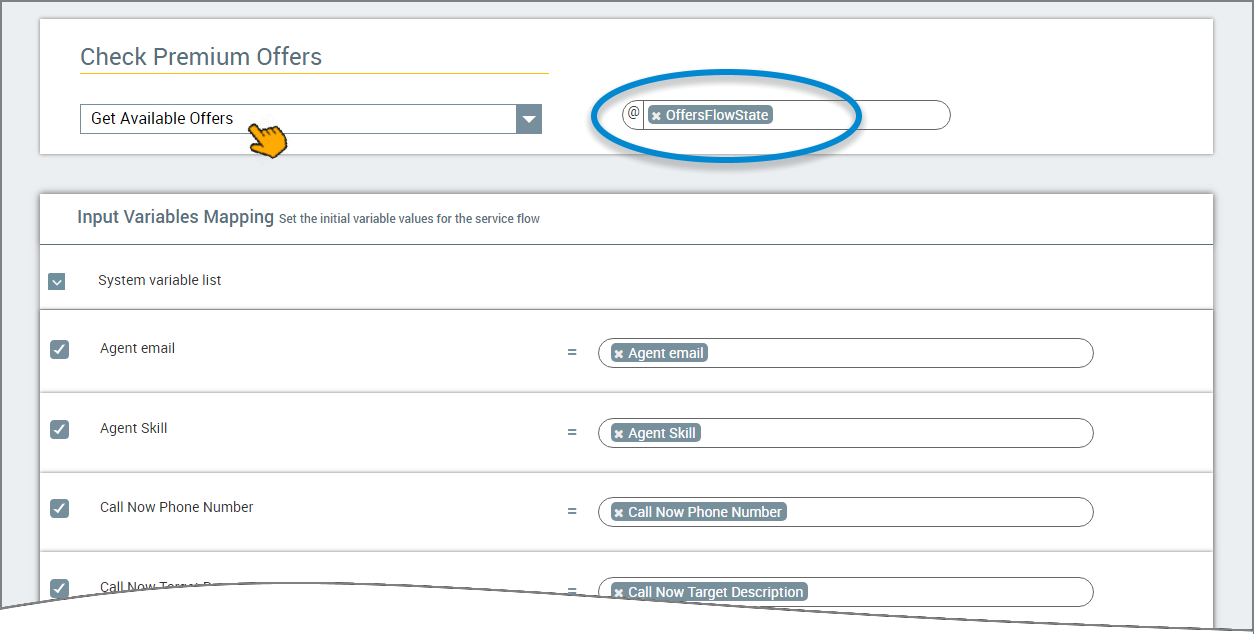Uncheck the Call Now Phone Number checkbox
This screenshot has width=1254, height=634.
pyautogui.click(x=60, y=508)
